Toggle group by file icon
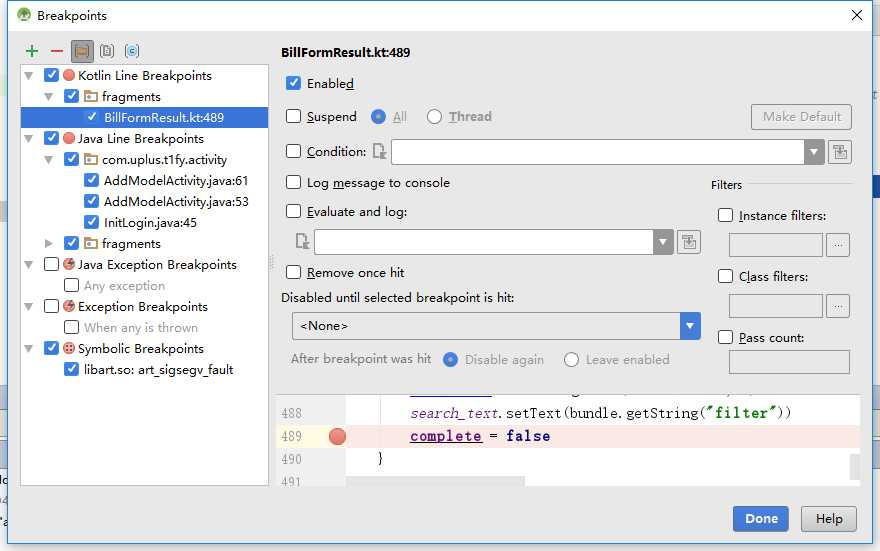This screenshot has height=551, width=880. point(107,52)
